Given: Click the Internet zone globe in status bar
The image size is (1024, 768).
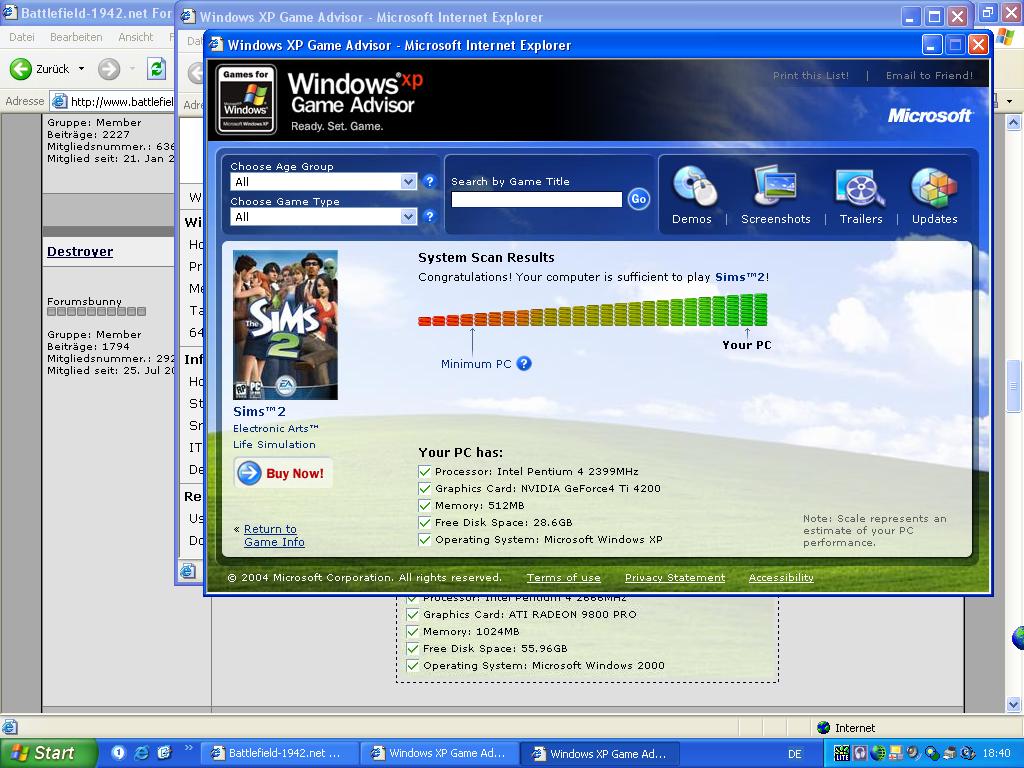Looking at the screenshot, I should tap(824, 728).
